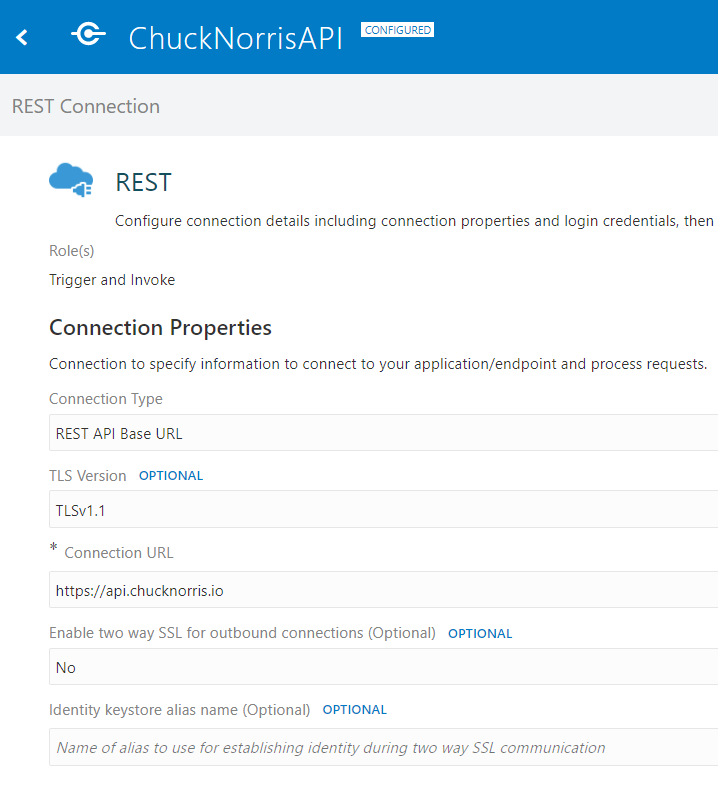Click the REST cloud adapter icon
718x789 pixels.
(71, 180)
